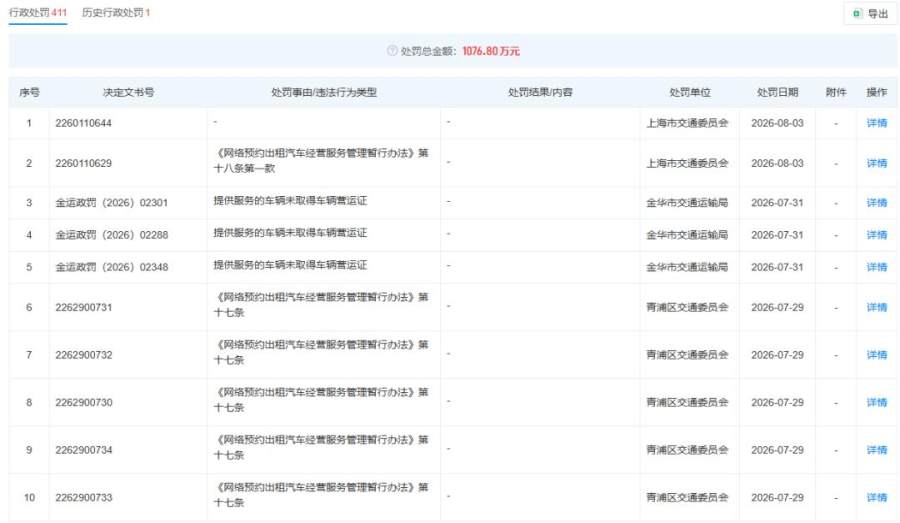
Task: Open 详情 for document 2262900730
Action: [x=876, y=402]
